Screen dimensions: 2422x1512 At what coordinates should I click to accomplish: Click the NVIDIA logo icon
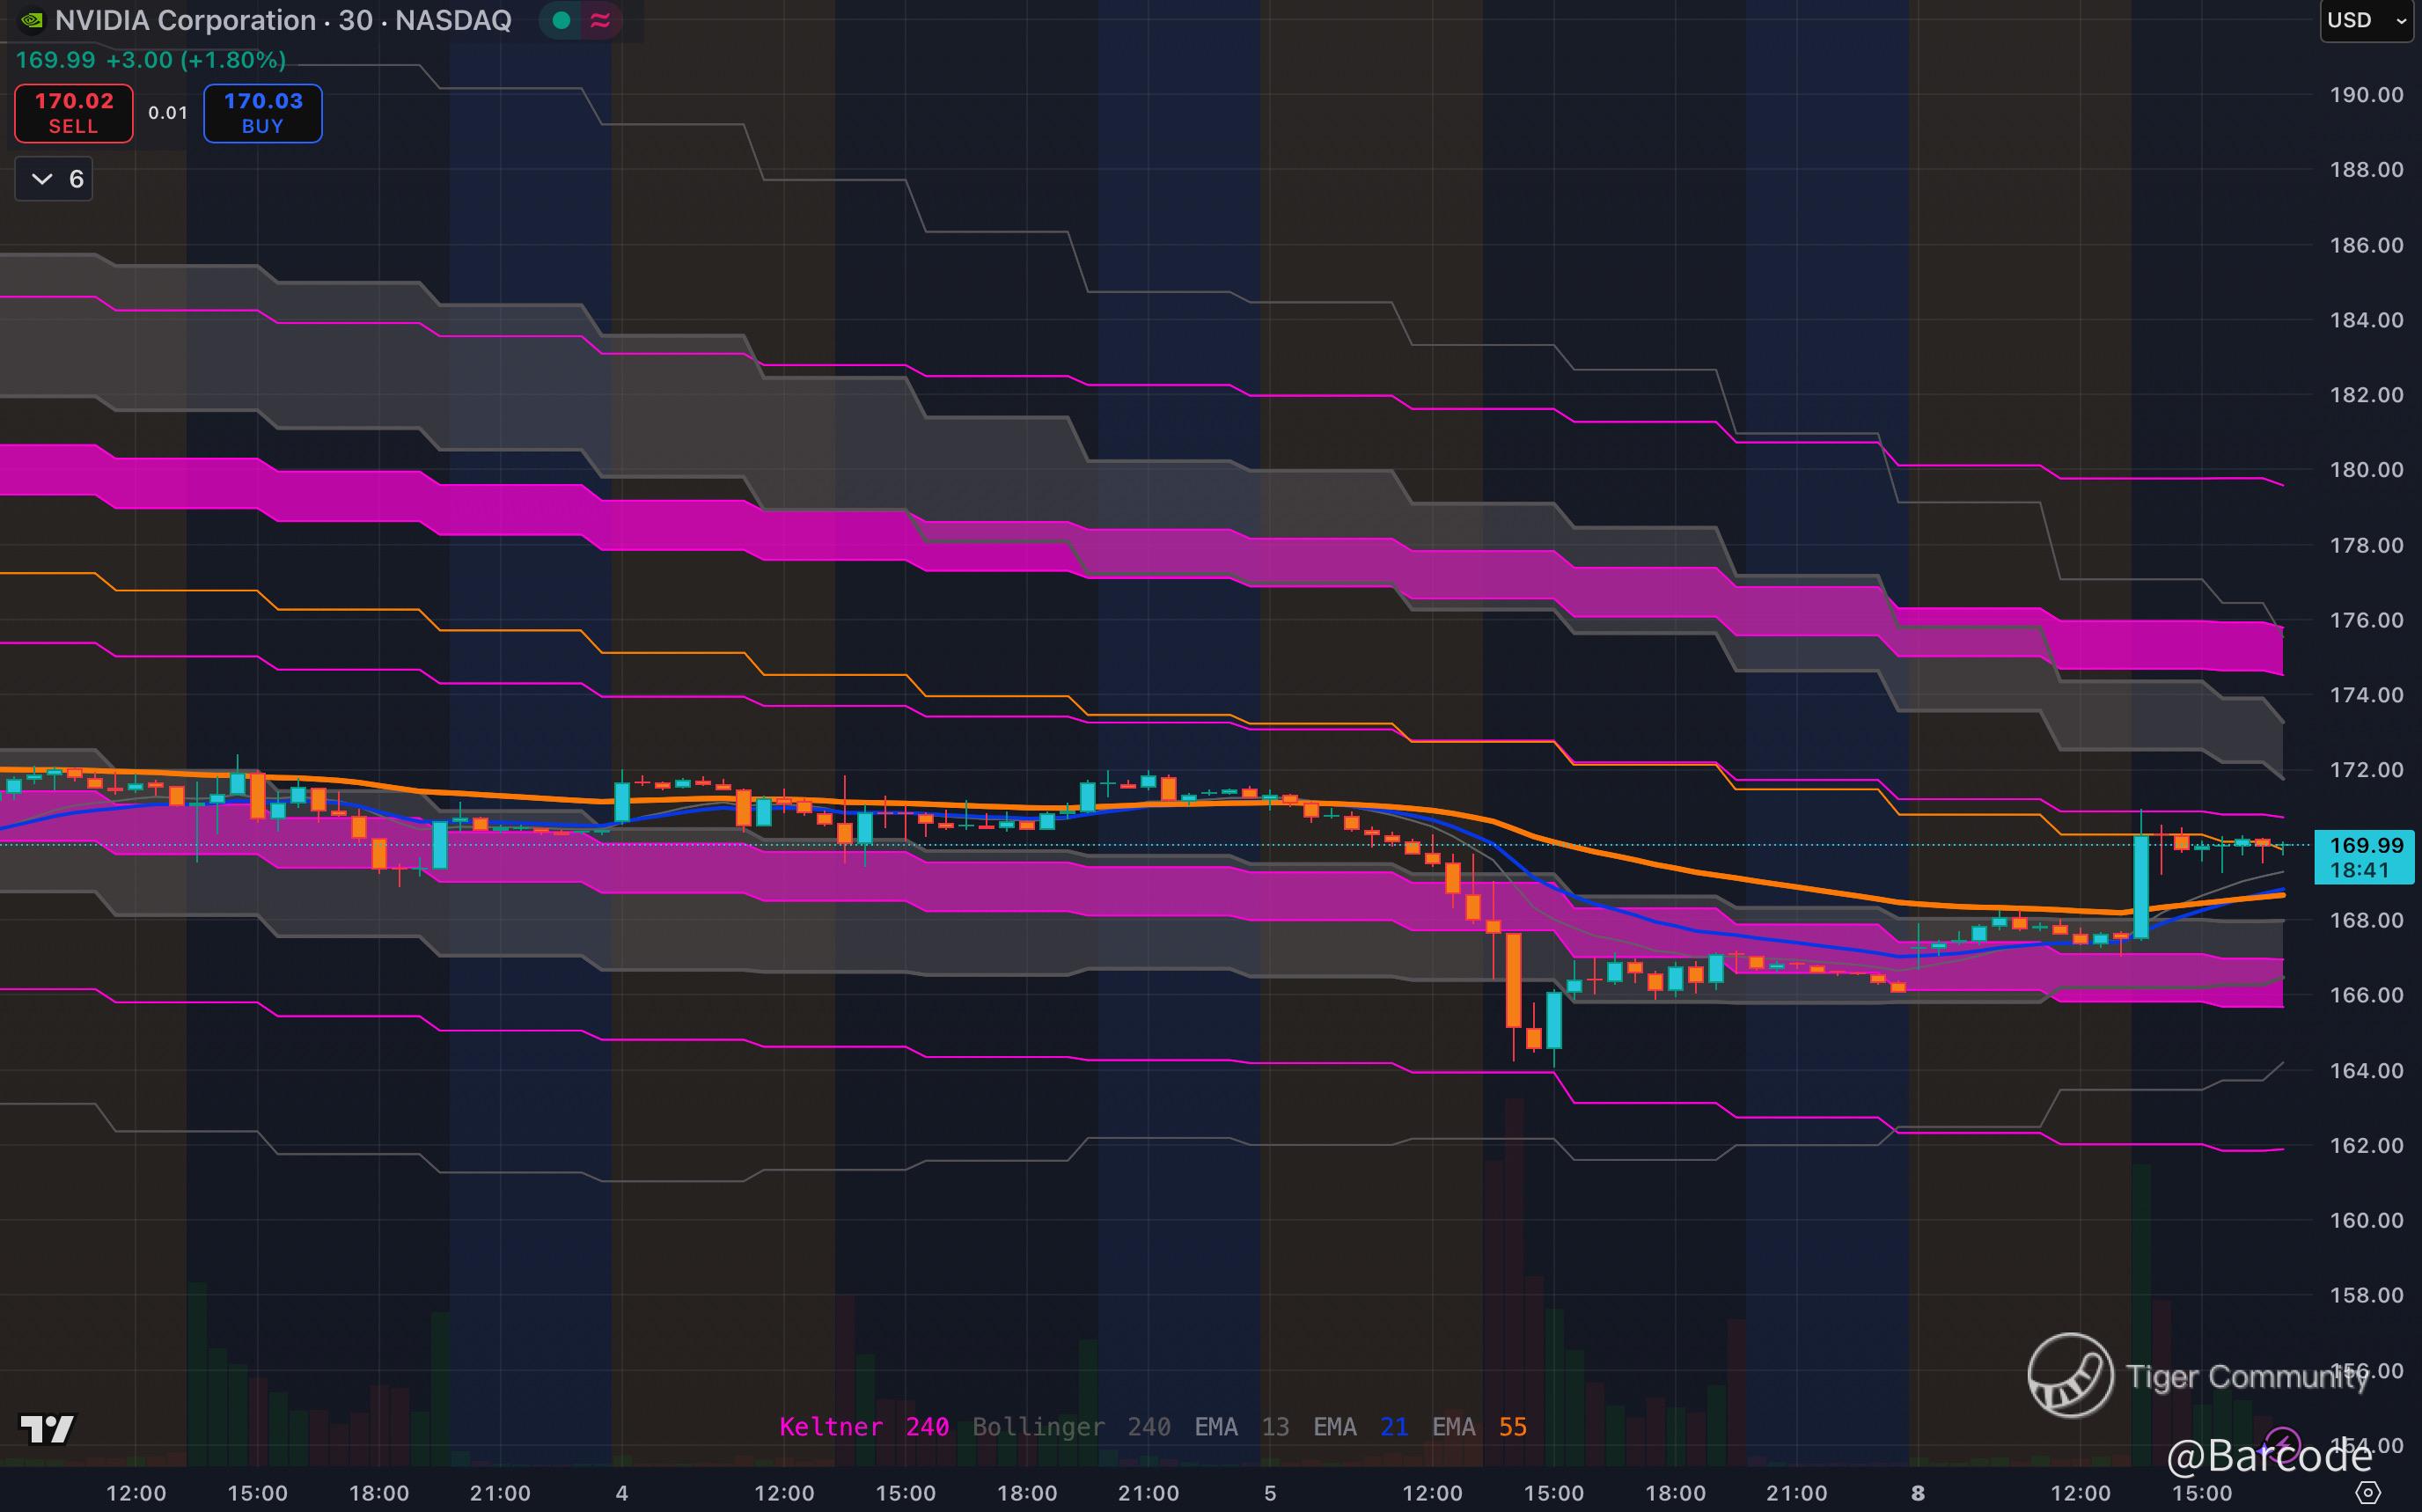[x=32, y=20]
